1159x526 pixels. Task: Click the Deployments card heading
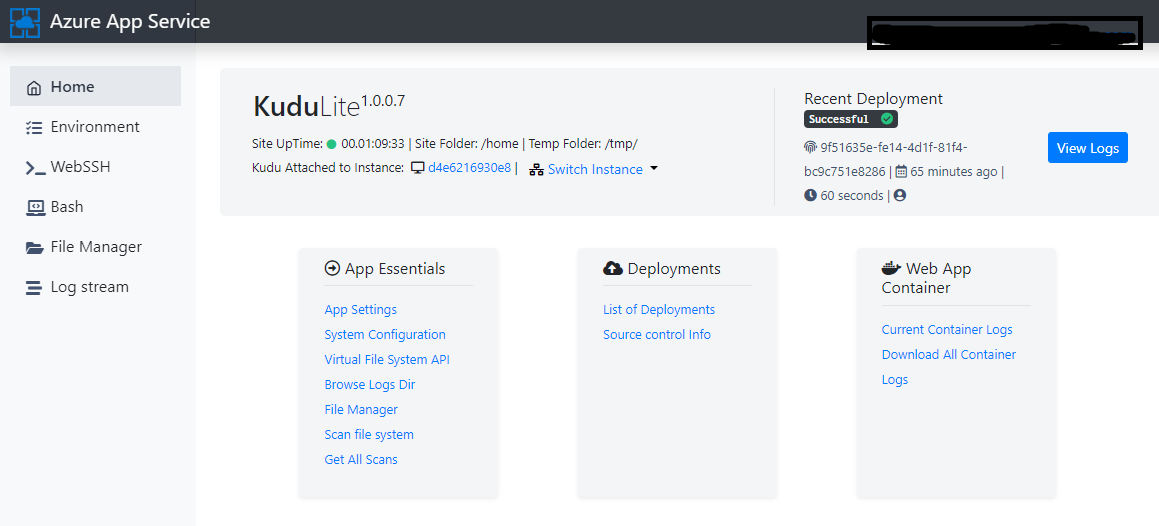(674, 268)
